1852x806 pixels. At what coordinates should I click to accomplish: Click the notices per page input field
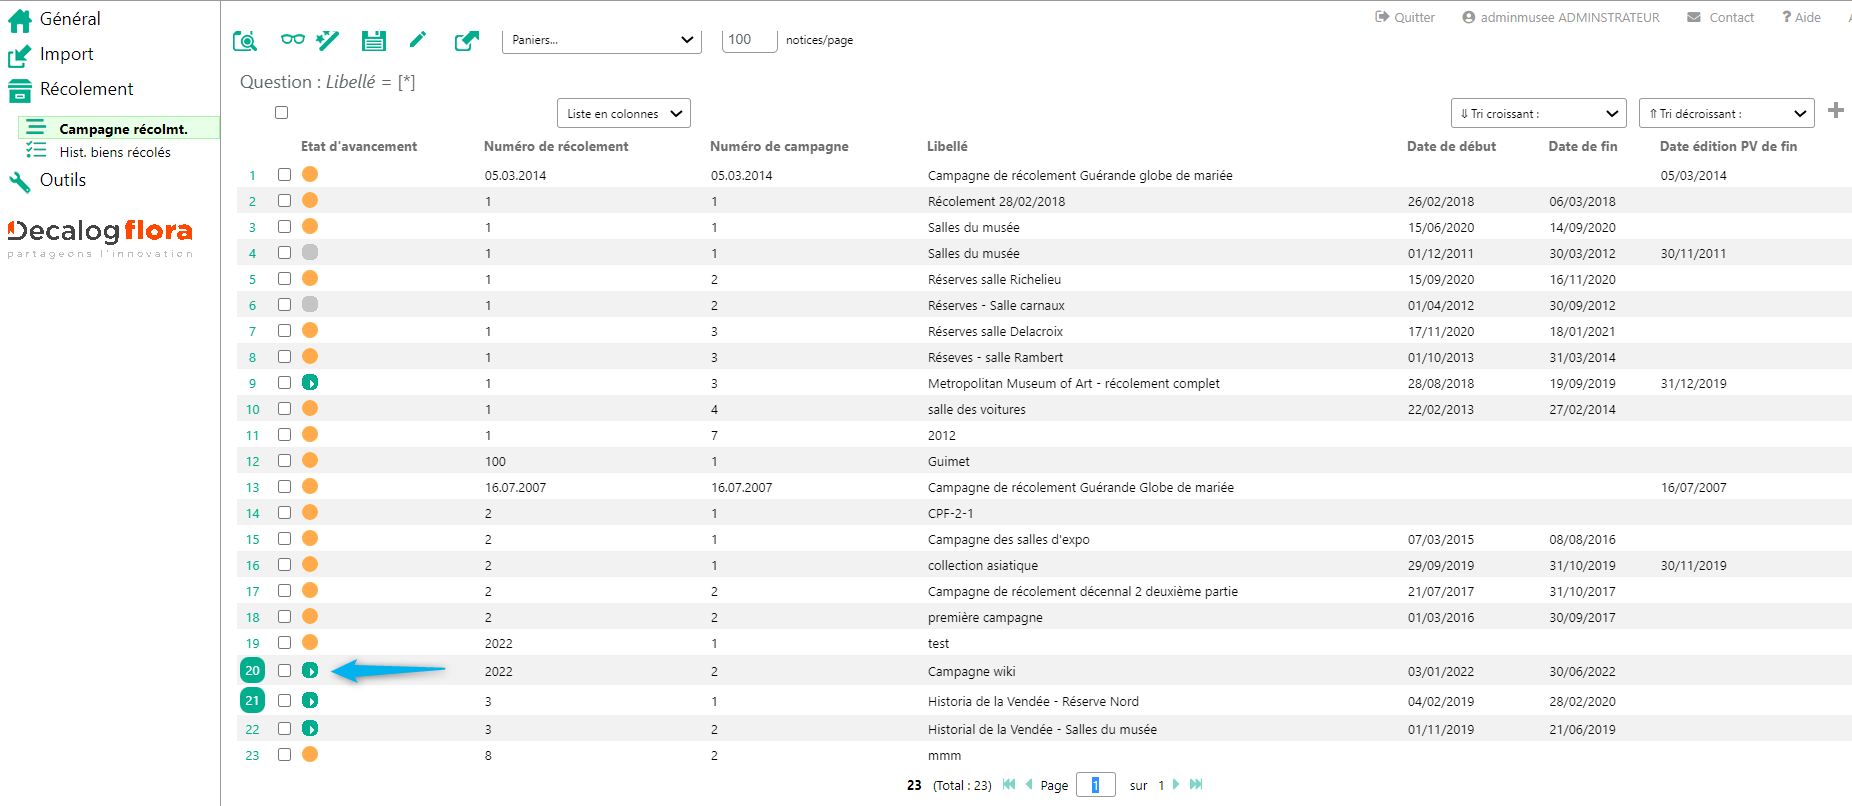pyautogui.click(x=749, y=40)
